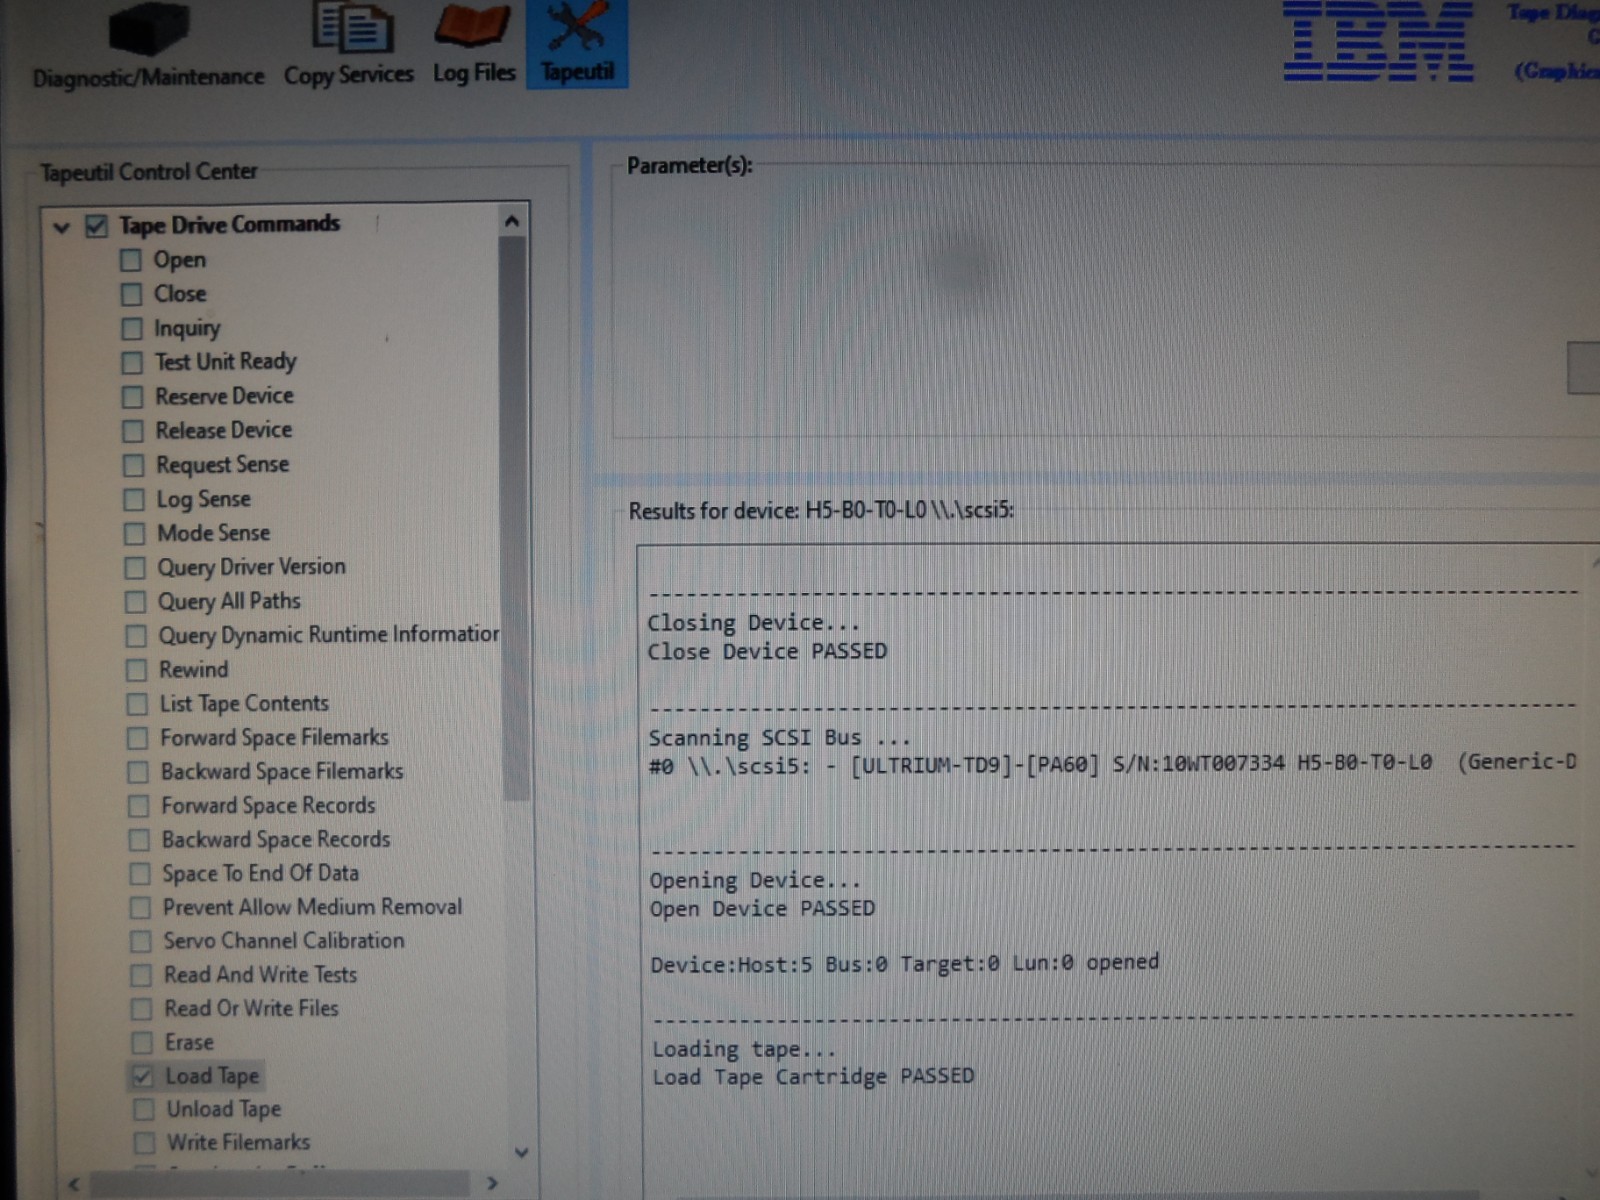Check the Inquiry command checkbox
This screenshot has width=1600, height=1200.
tap(131, 328)
